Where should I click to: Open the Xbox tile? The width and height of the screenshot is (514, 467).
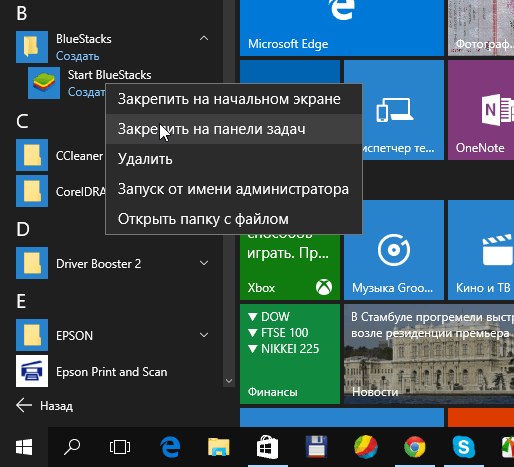[290, 267]
